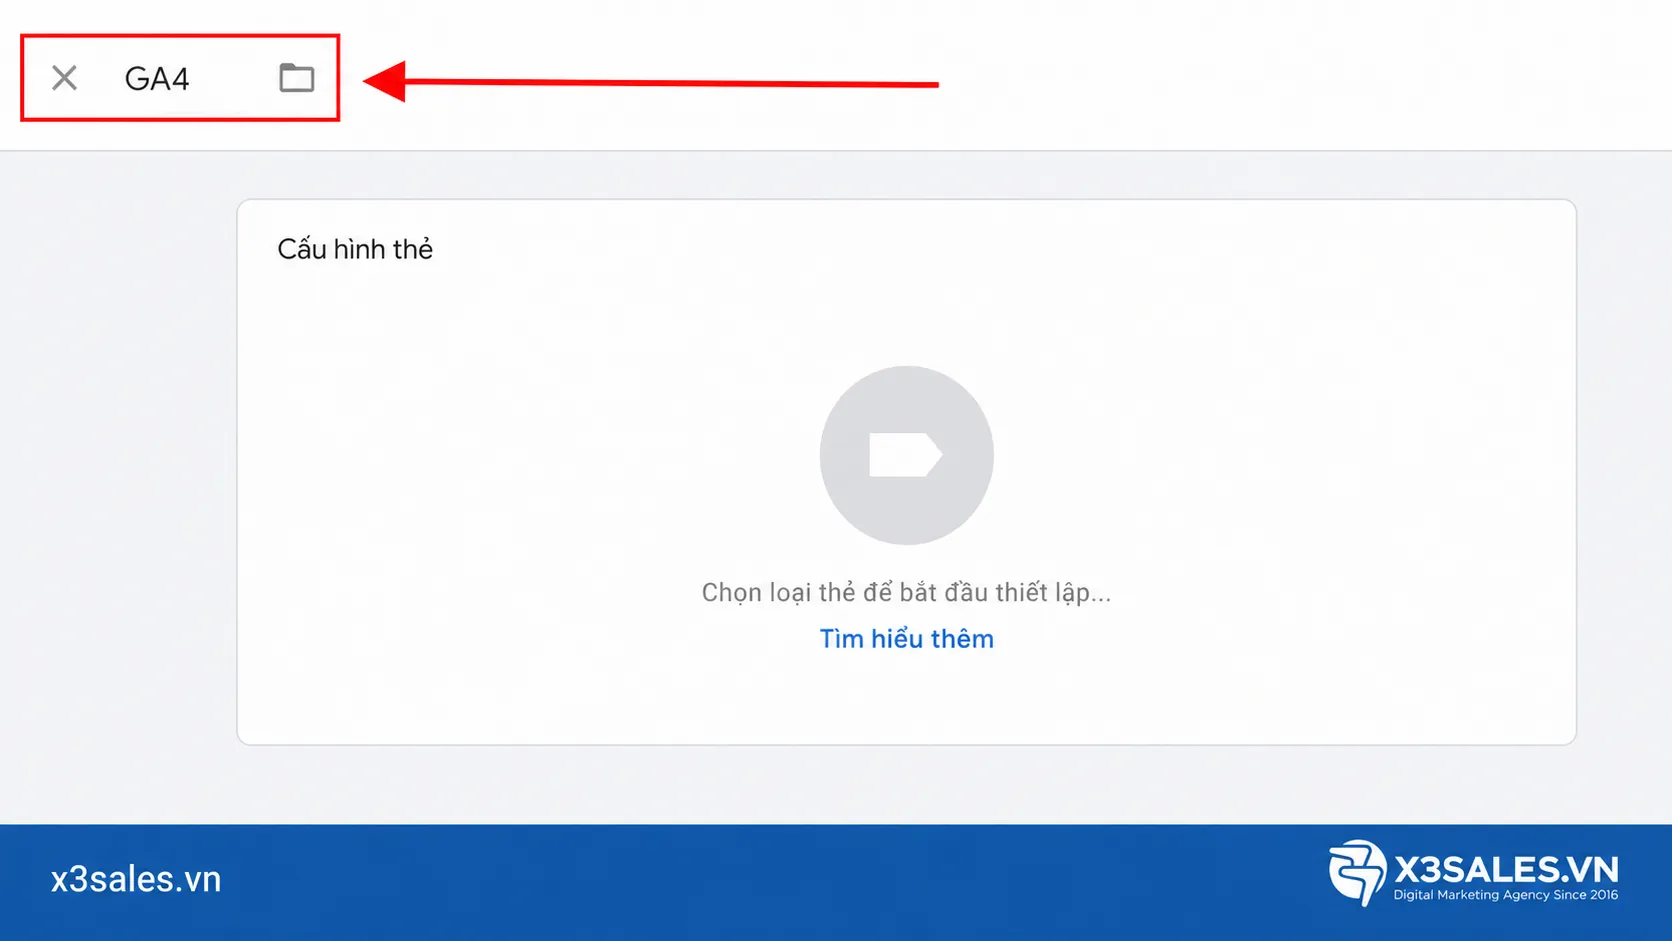
Task: Click "Chọn loại thẻ để bắt đầu thiết lập..." text
Action: coord(906,592)
